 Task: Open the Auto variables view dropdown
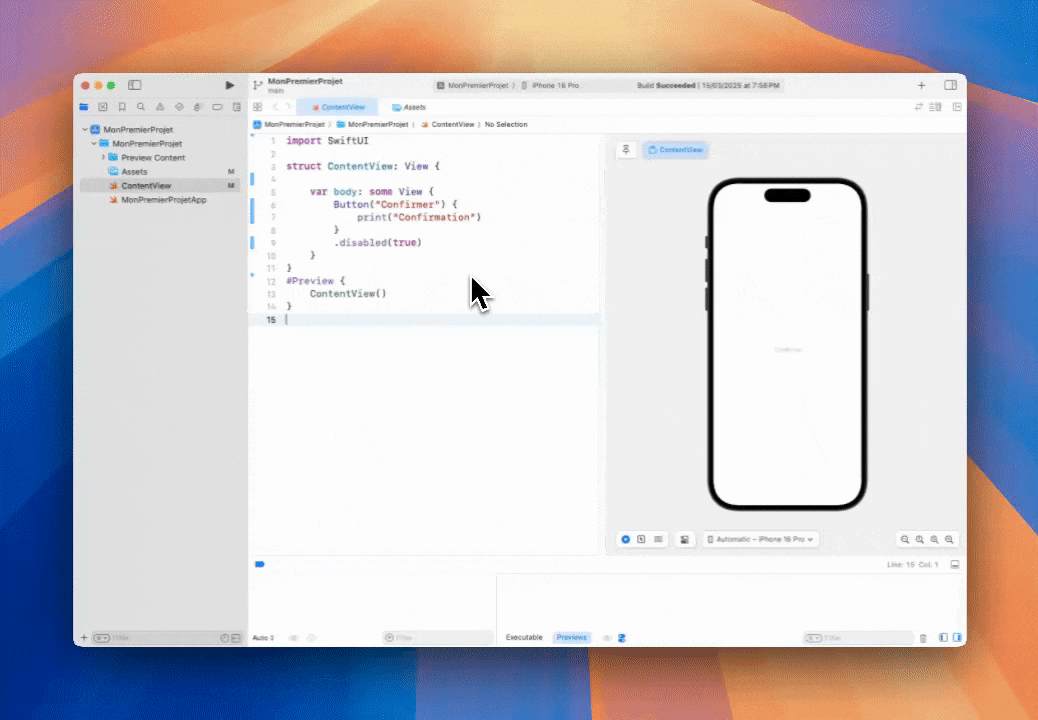point(263,638)
